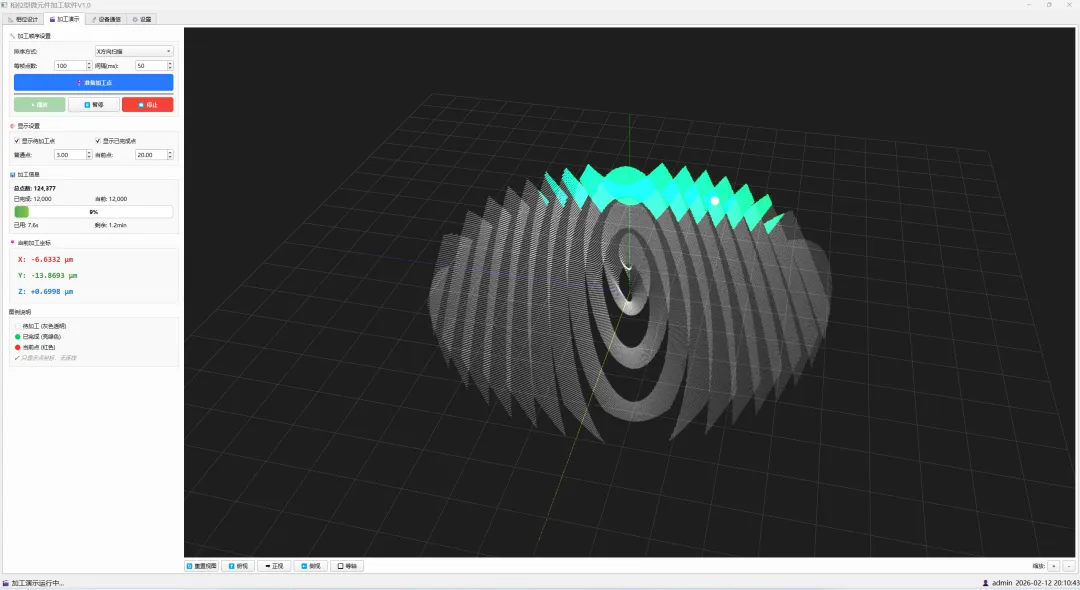Click the normal point size field showing 3.00
The image size is (1080, 590).
coord(70,155)
